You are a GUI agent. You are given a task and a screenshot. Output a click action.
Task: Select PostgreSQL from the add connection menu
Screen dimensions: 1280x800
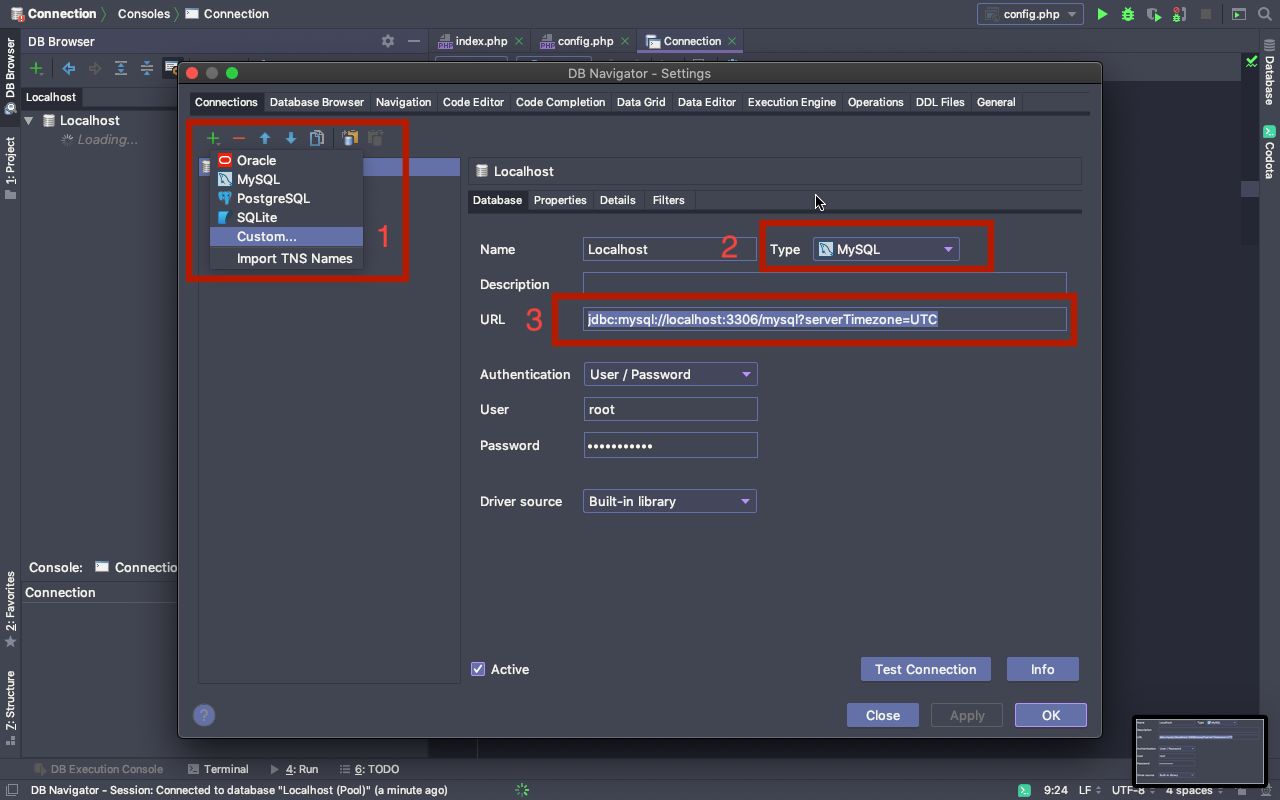(286, 198)
